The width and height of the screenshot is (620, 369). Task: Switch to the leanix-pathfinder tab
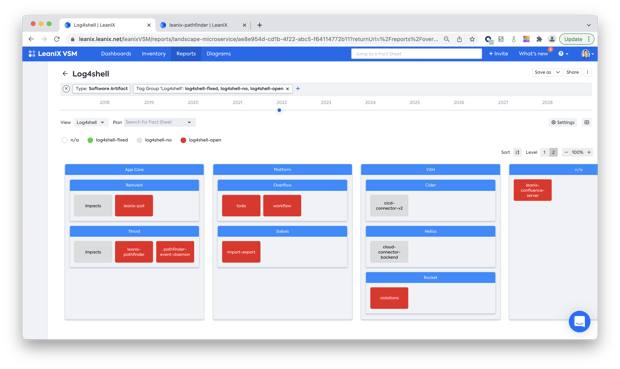198,25
